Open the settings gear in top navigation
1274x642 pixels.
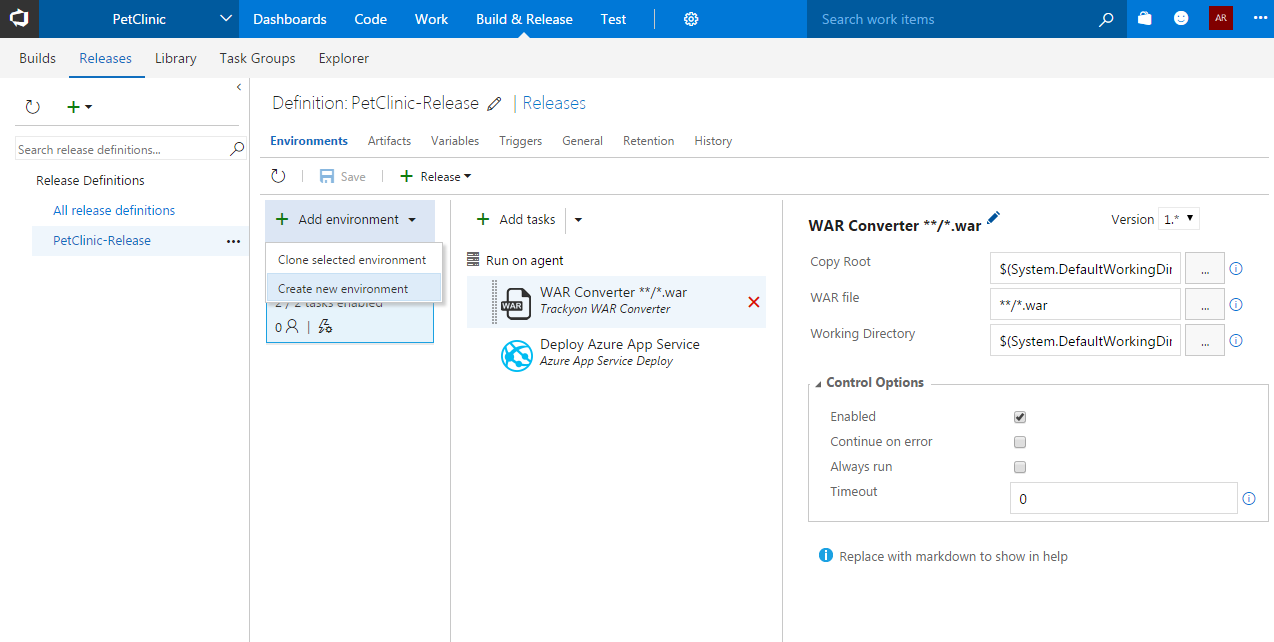[x=691, y=19]
